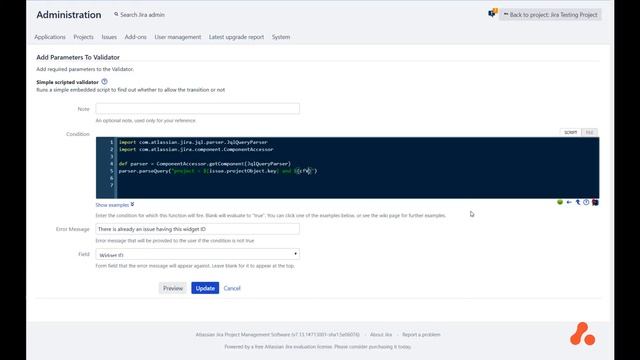The height and width of the screenshot is (360, 640).
Task: Switch to the Script tab
Action: coord(570,132)
